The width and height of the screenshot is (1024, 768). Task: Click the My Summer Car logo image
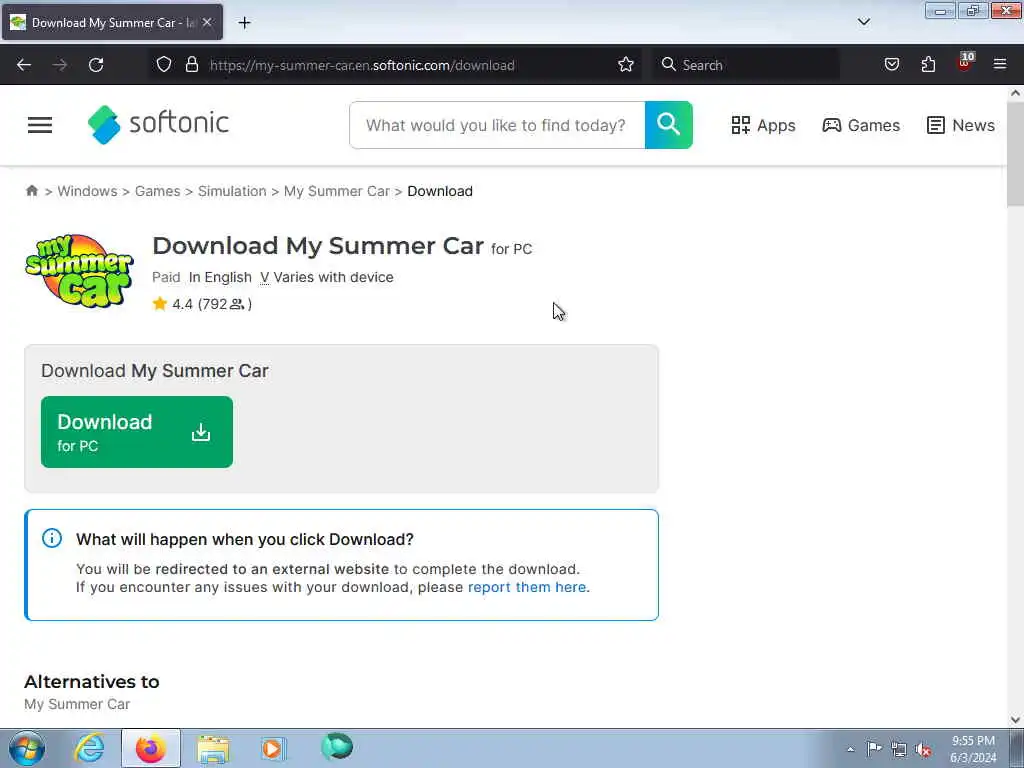pos(79,270)
